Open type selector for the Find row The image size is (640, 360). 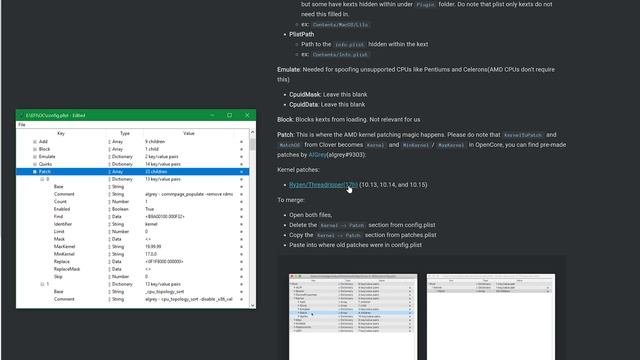coord(109,217)
